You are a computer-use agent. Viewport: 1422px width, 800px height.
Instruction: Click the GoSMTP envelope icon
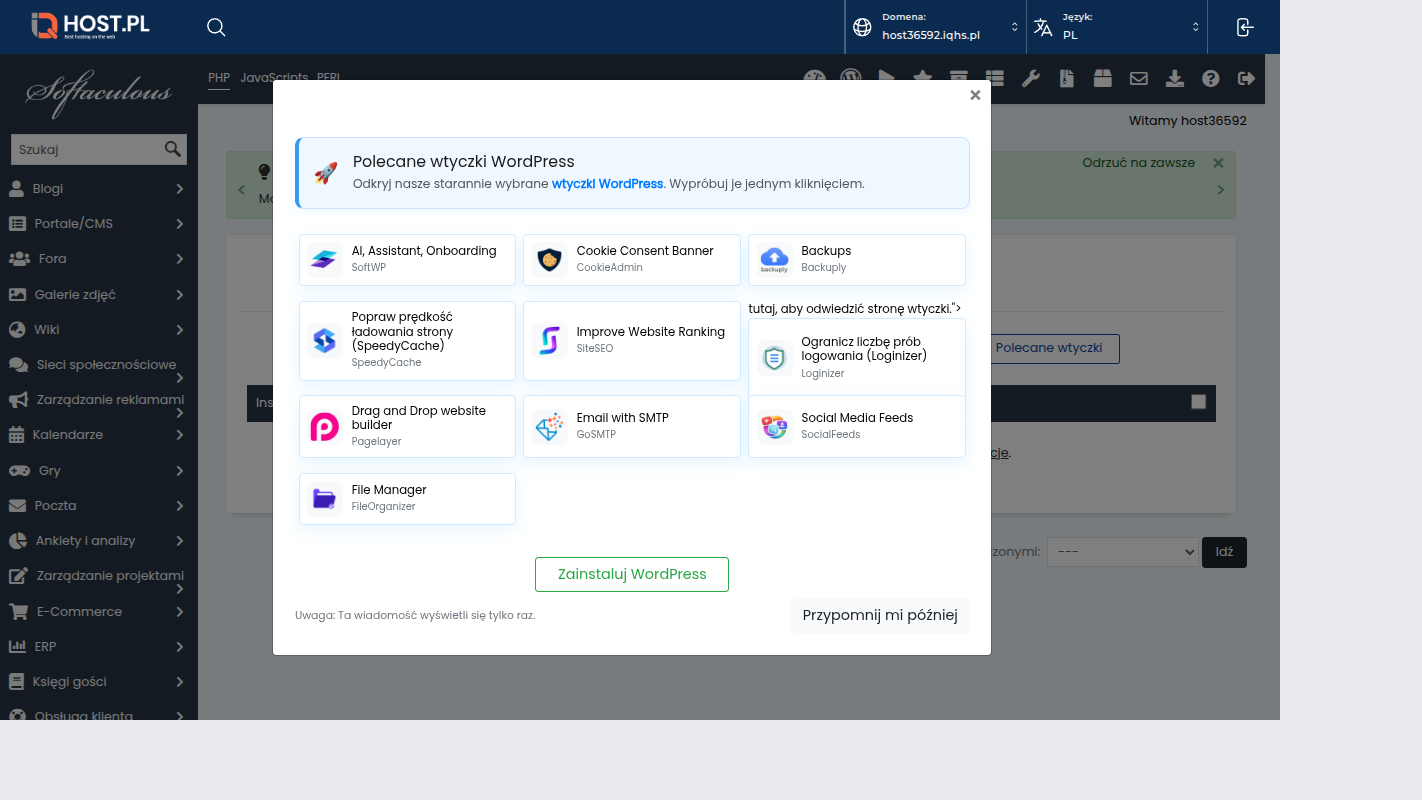click(550, 426)
